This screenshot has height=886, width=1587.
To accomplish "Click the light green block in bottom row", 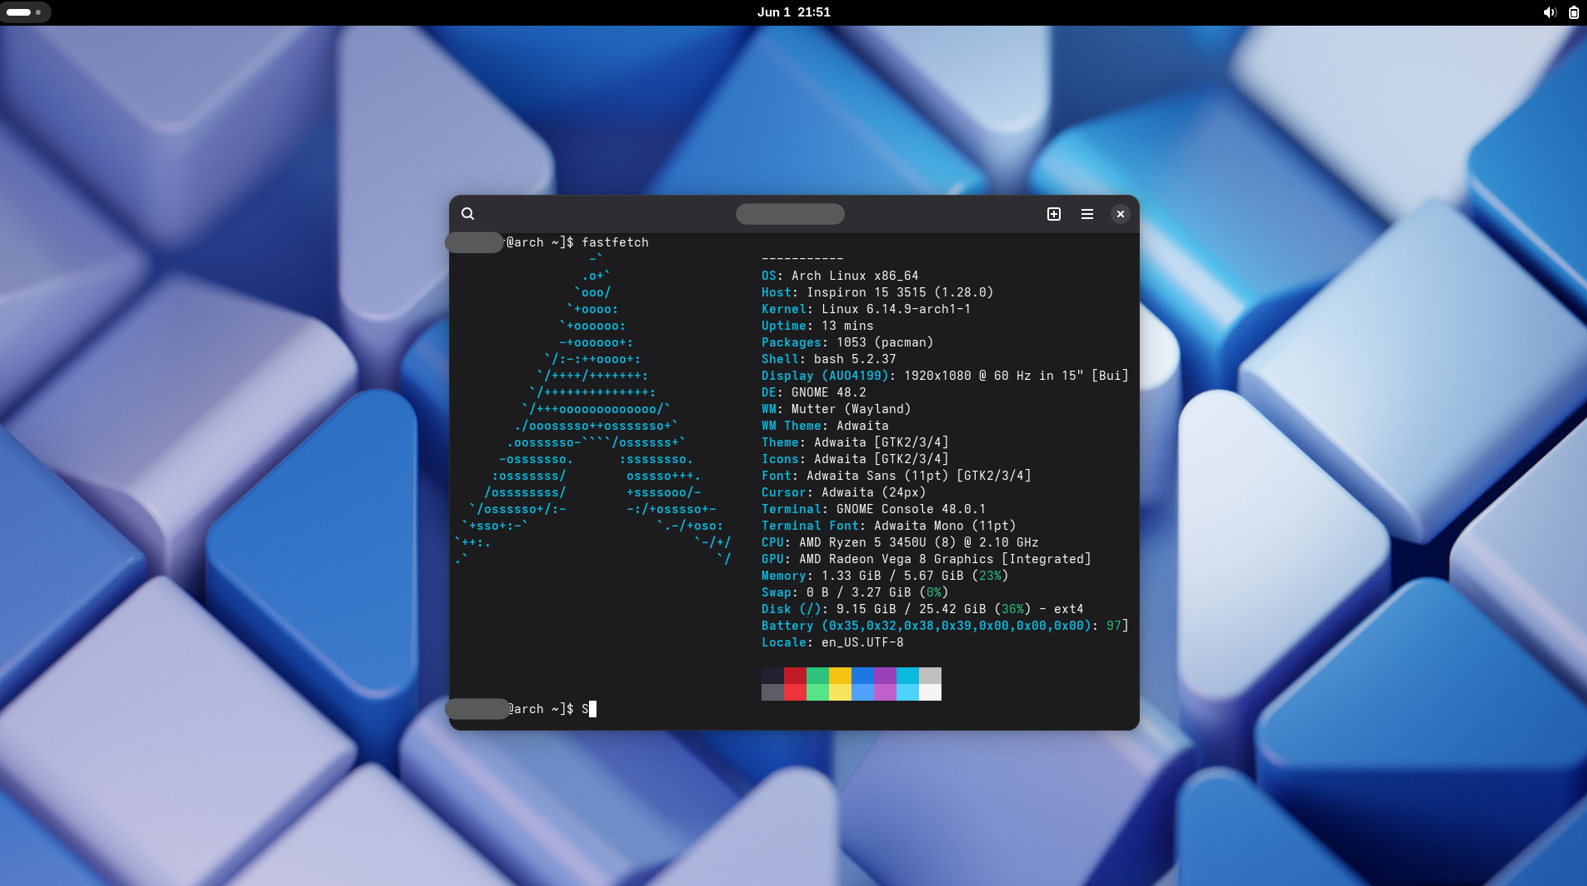I will coord(817,692).
